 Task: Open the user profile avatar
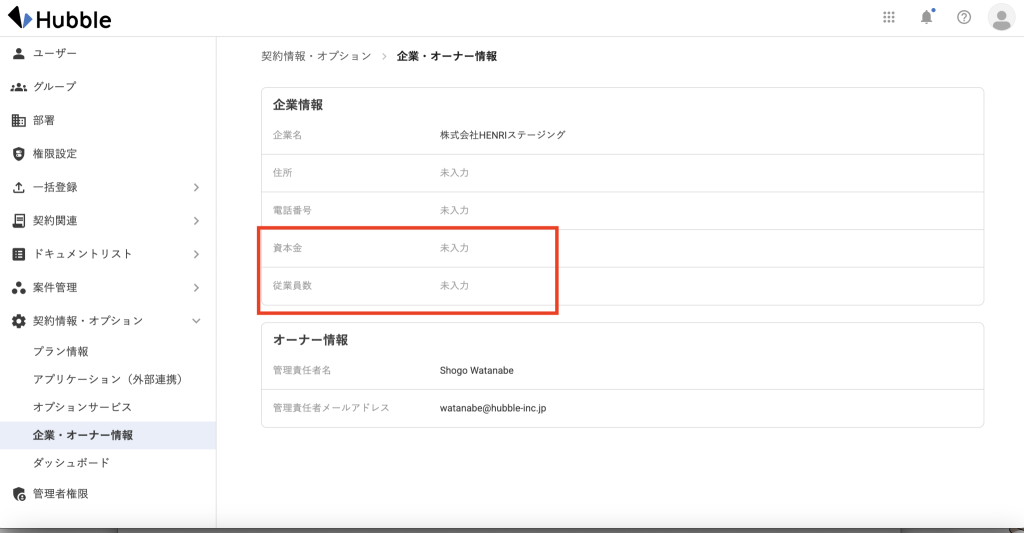(1000, 17)
